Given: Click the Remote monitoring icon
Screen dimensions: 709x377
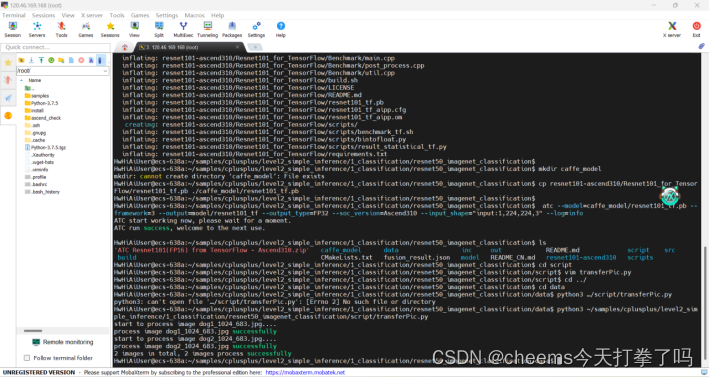Looking at the screenshot, I should click(36, 342).
